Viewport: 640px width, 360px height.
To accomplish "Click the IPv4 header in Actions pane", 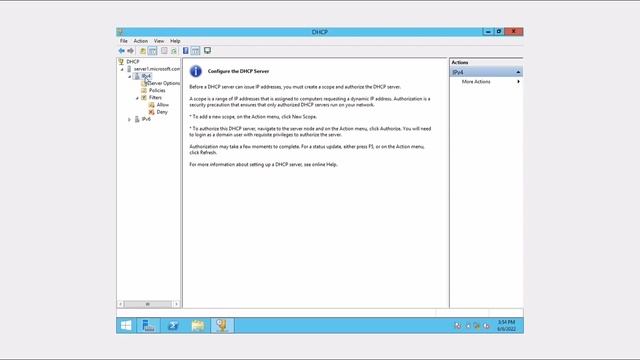I will tap(486, 72).
